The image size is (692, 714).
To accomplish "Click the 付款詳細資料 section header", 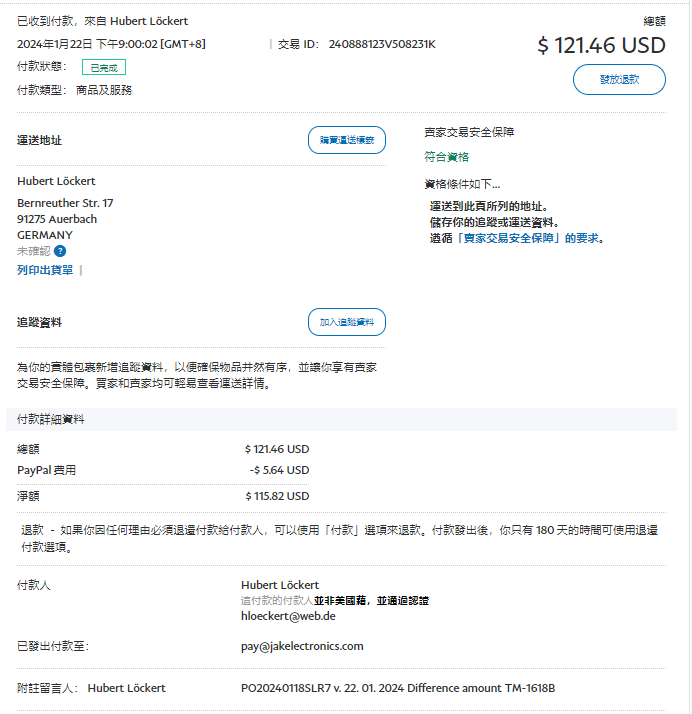I will point(51,419).
